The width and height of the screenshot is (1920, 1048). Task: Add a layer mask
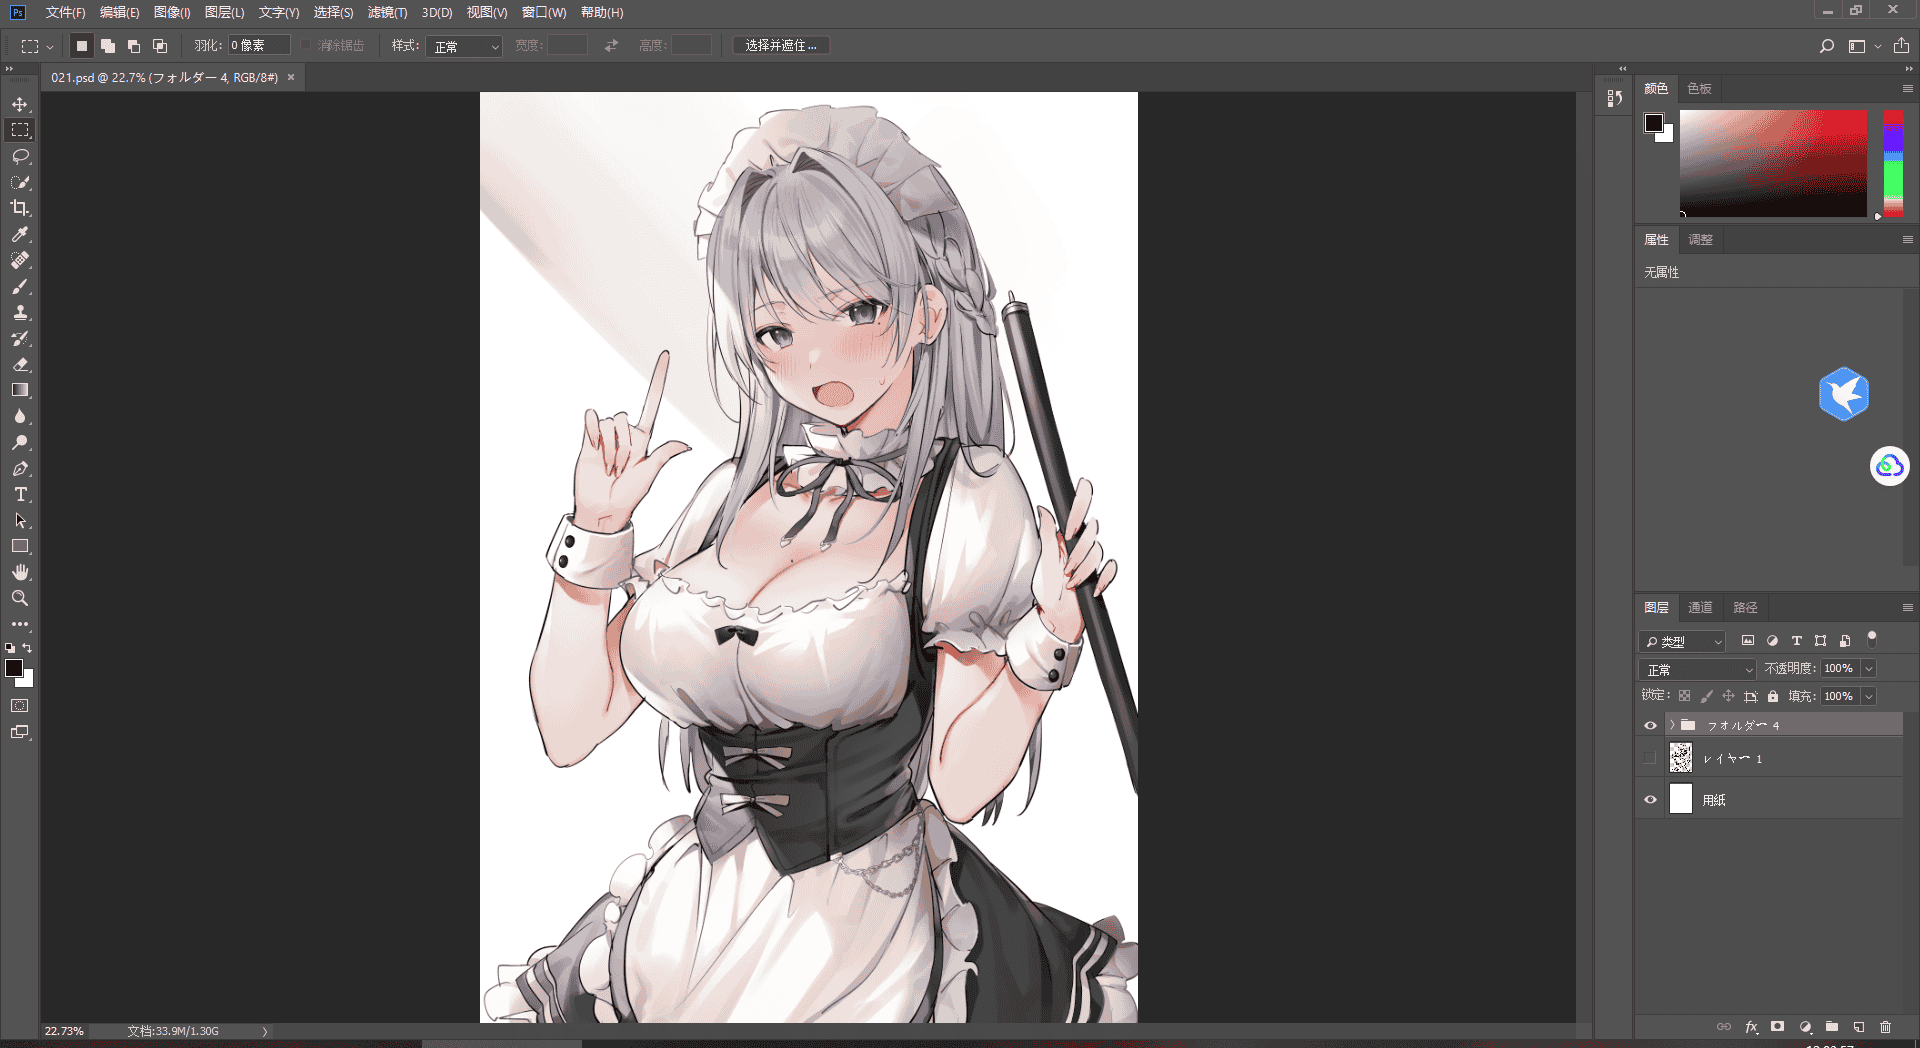pyautogui.click(x=1777, y=1027)
